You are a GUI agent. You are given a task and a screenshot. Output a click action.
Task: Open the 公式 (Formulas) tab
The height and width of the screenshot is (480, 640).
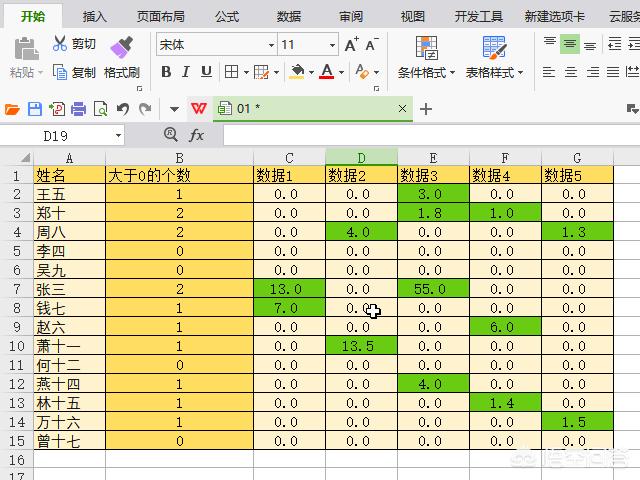[x=227, y=16]
